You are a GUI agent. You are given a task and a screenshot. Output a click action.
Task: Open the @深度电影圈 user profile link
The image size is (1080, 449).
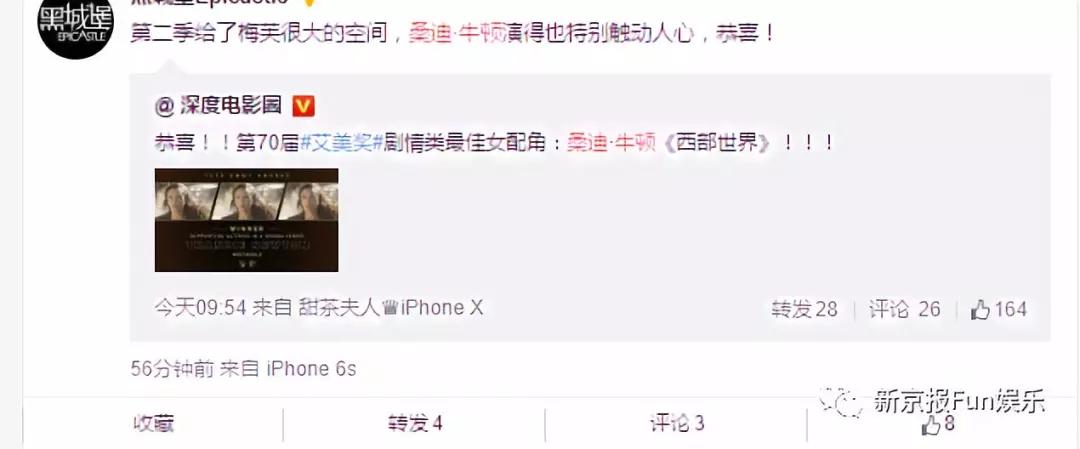219,106
